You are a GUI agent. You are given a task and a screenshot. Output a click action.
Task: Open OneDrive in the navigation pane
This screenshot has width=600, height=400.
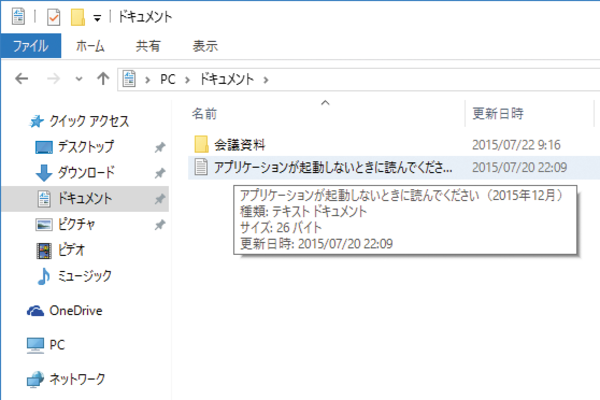pos(76,310)
